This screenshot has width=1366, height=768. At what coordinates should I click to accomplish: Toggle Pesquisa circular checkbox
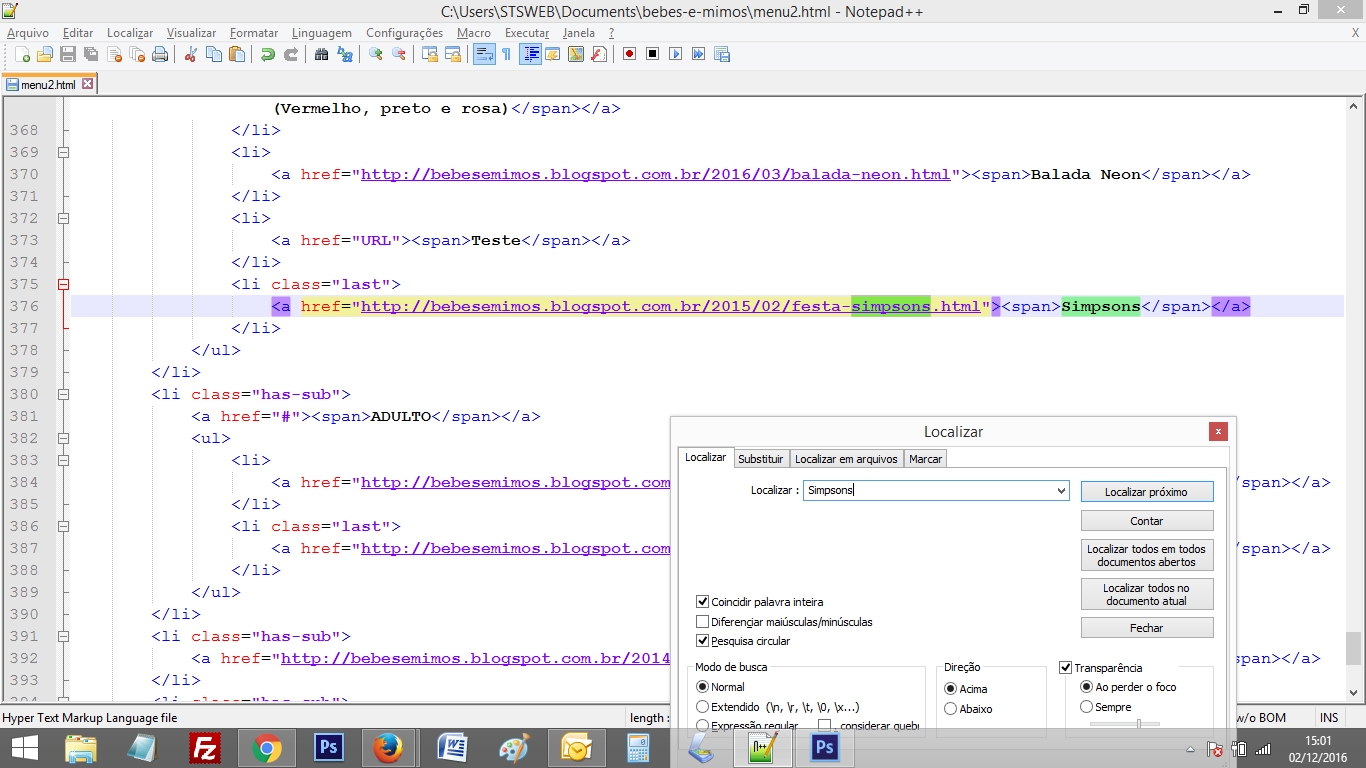click(703, 641)
